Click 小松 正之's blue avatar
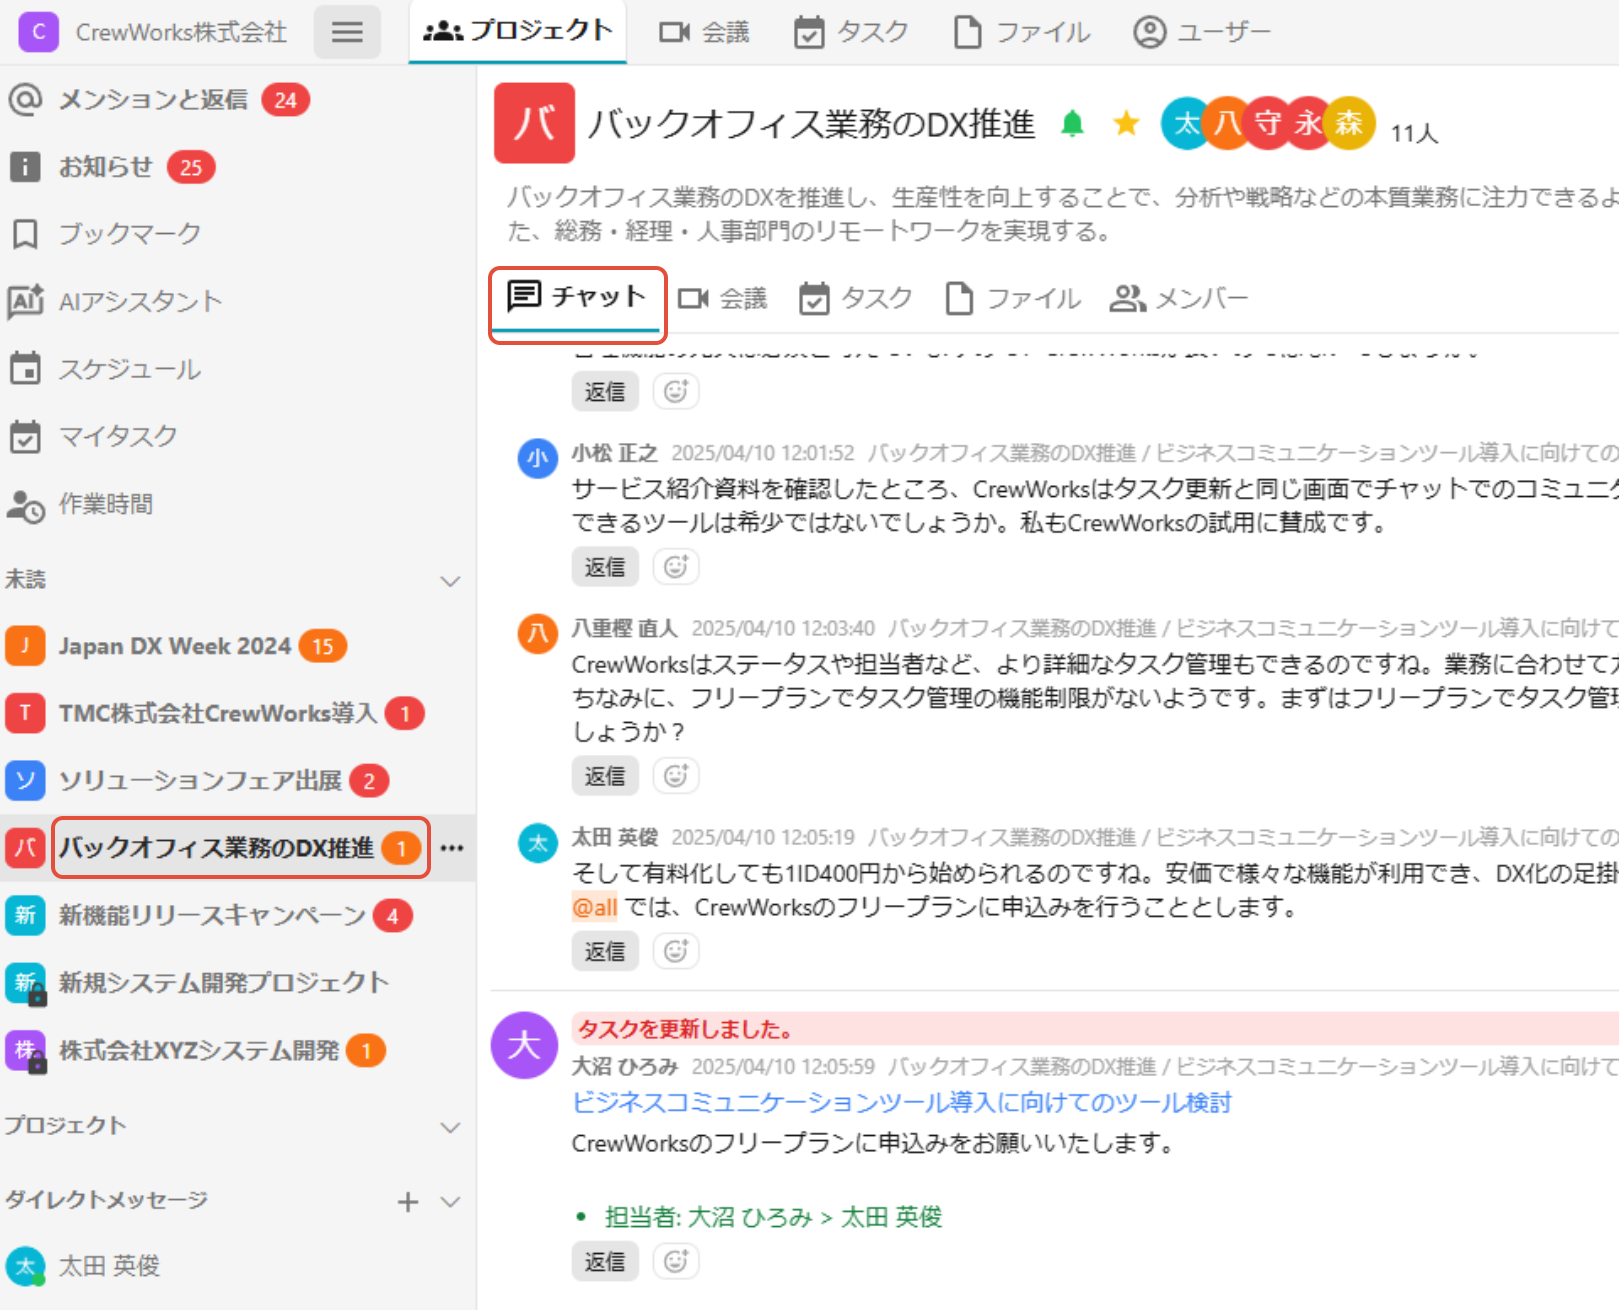This screenshot has height=1310, width=1619. [x=538, y=458]
